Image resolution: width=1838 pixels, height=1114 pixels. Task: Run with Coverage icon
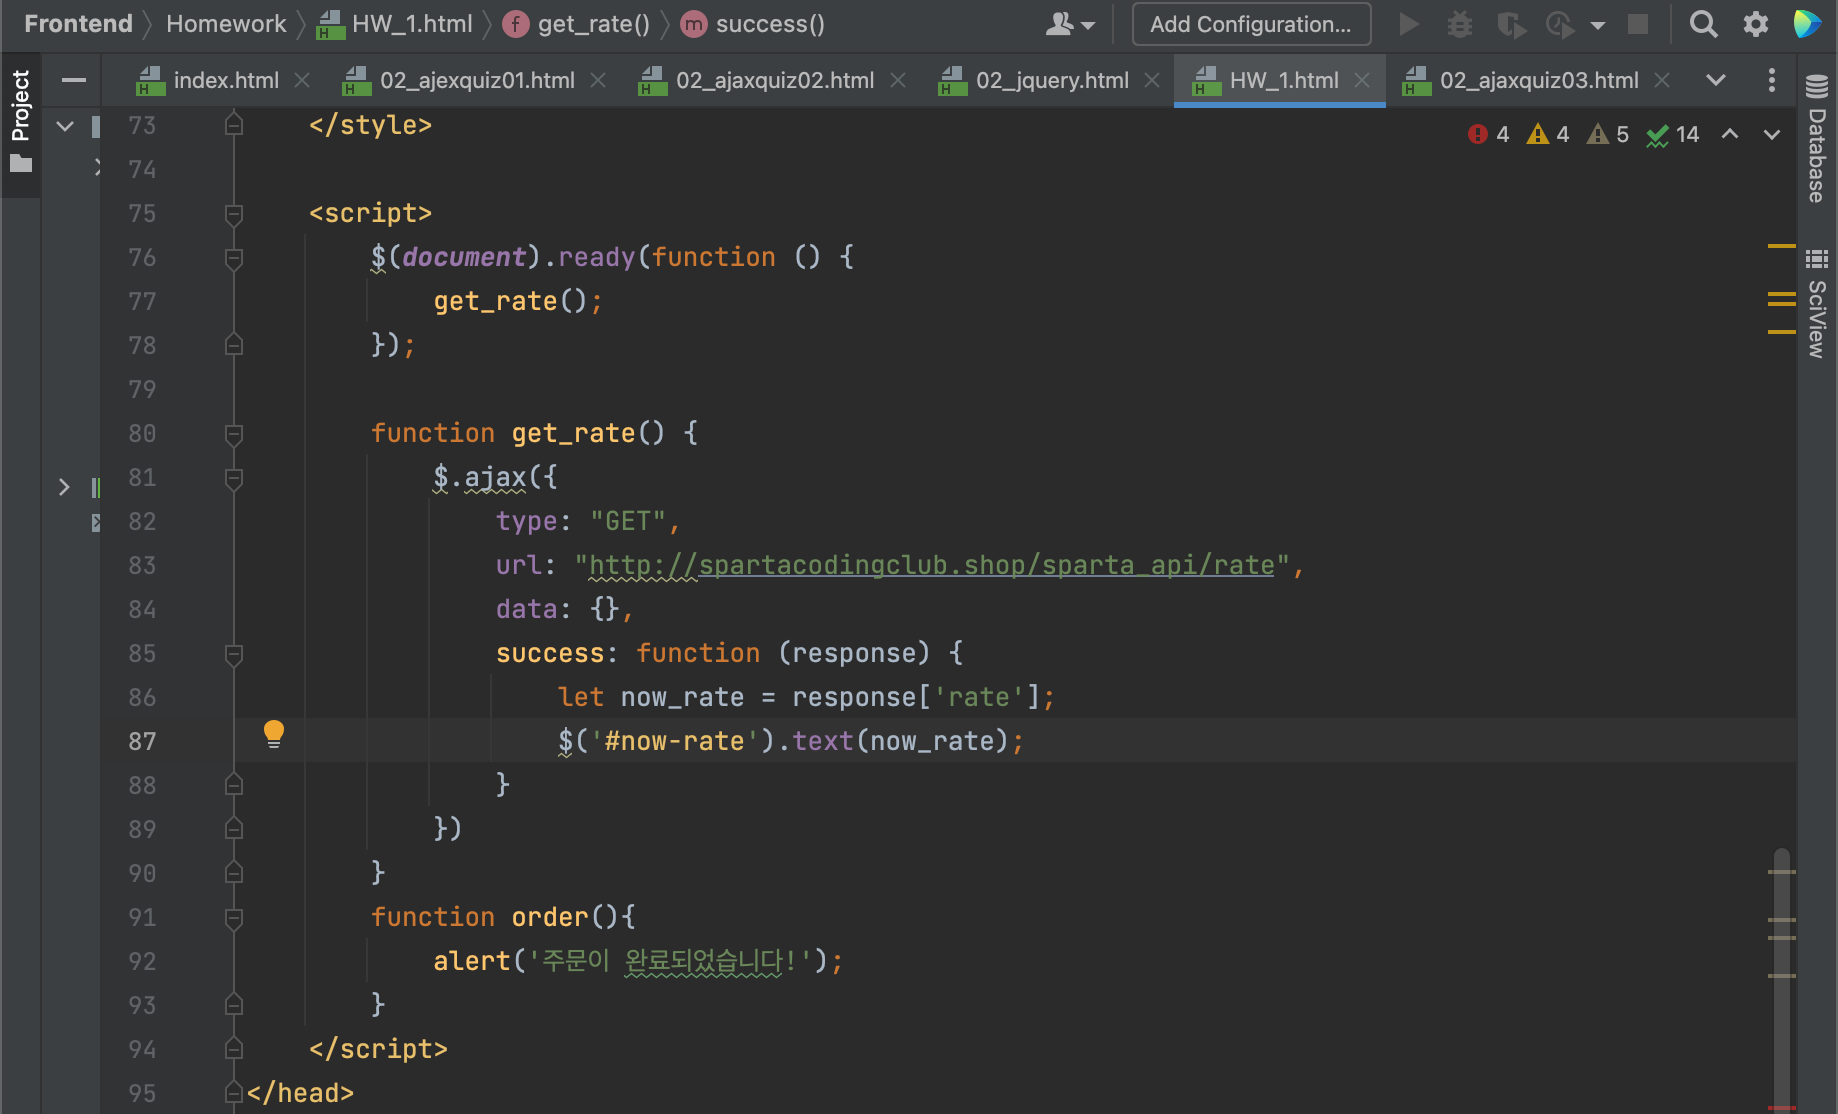1511,24
